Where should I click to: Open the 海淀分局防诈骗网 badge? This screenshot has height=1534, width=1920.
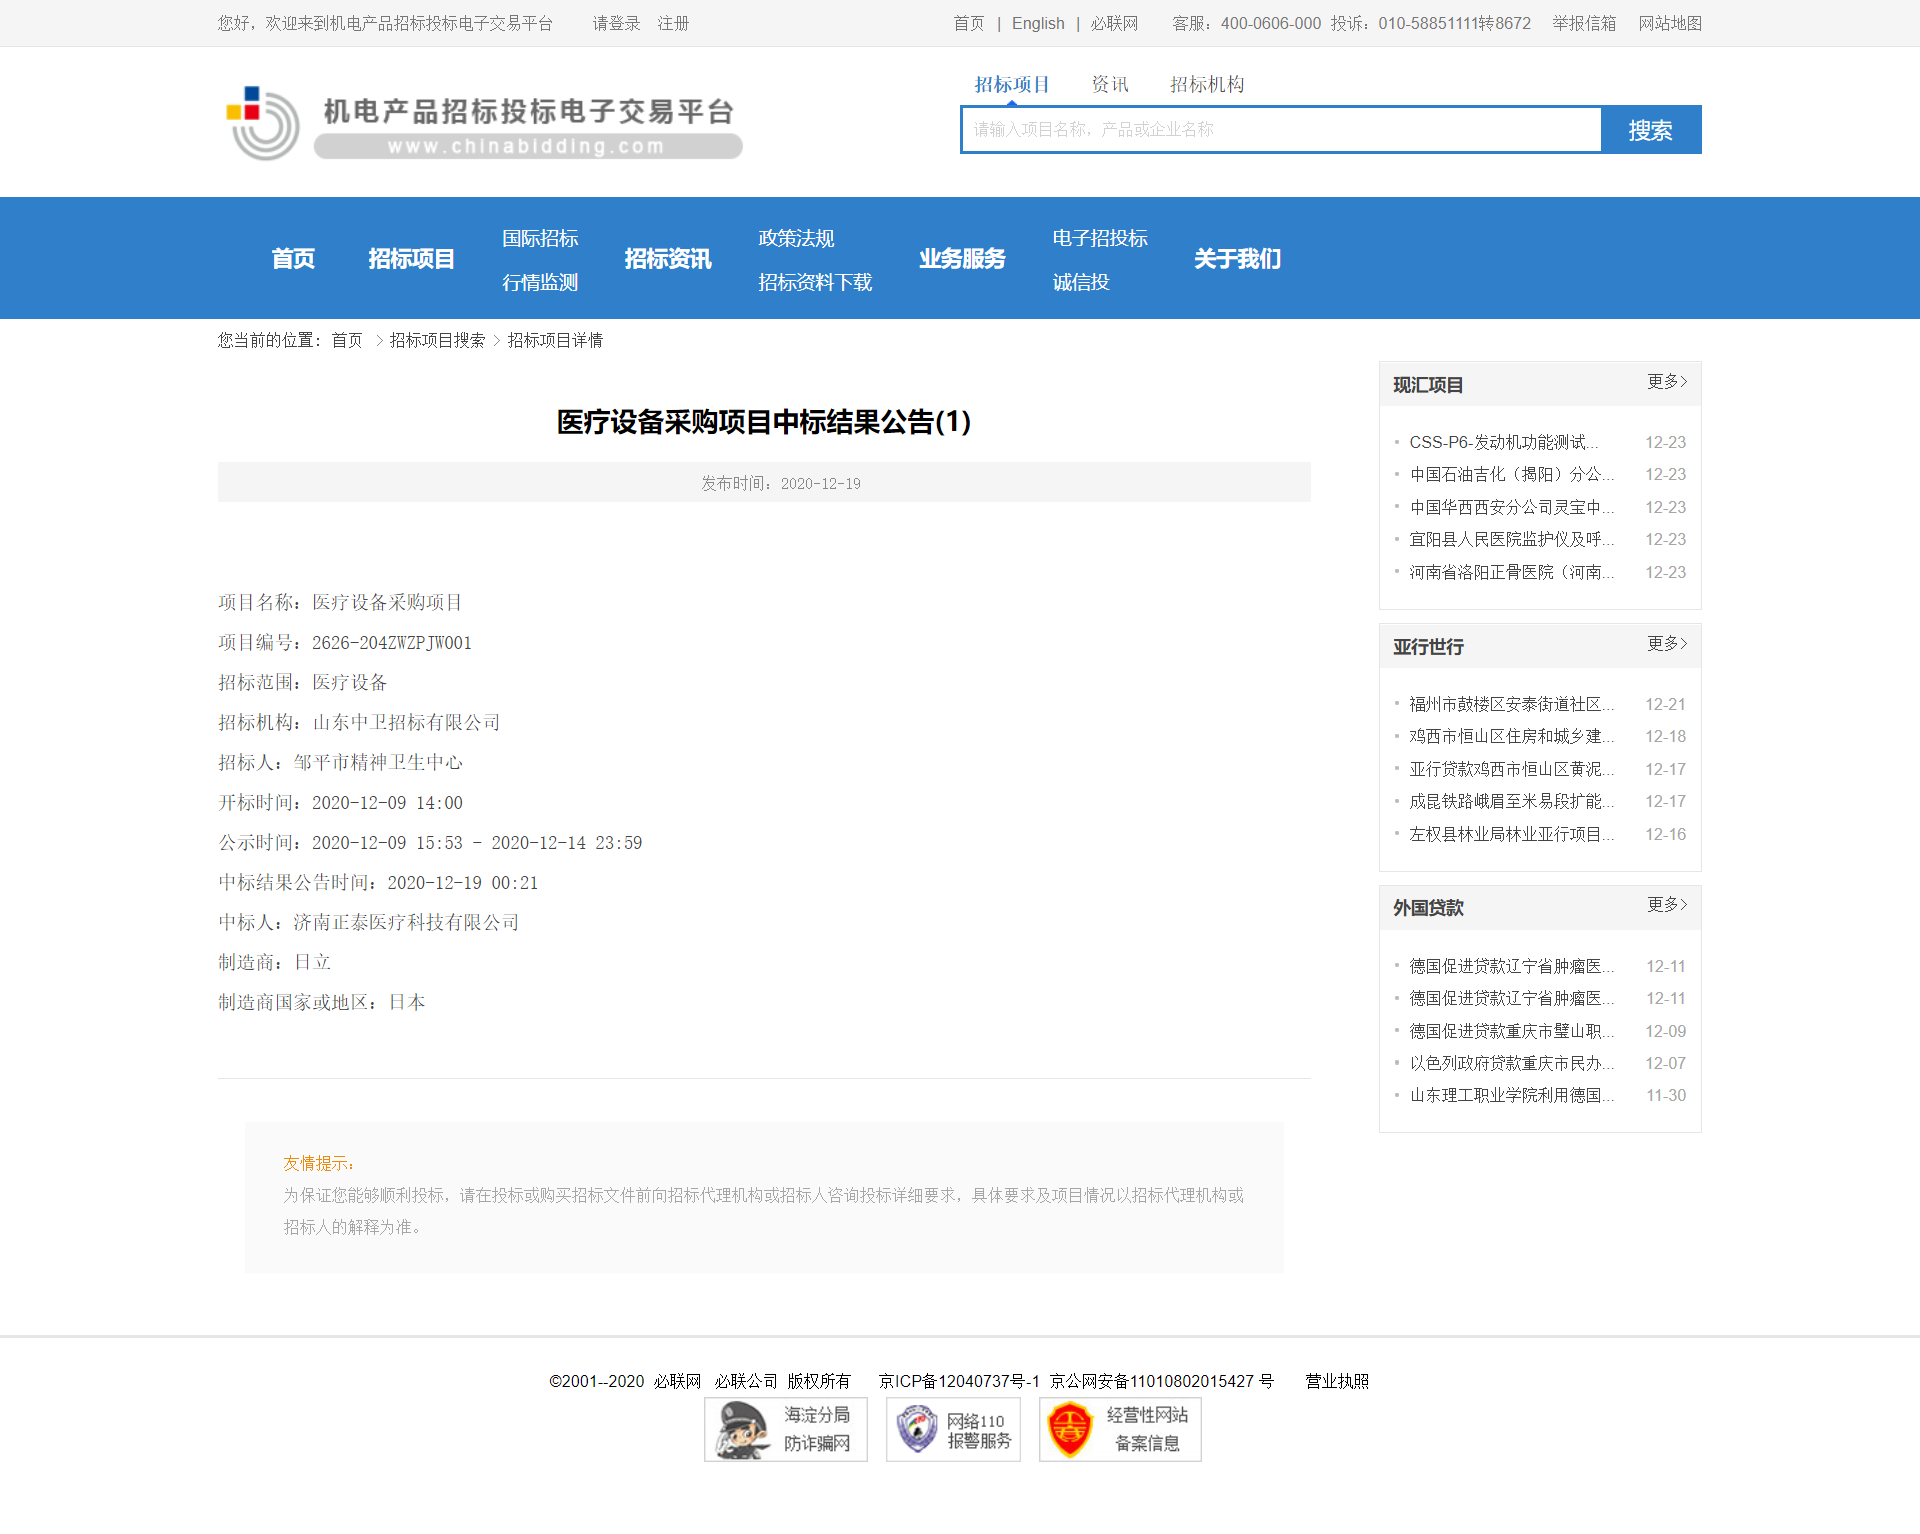pos(785,1429)
